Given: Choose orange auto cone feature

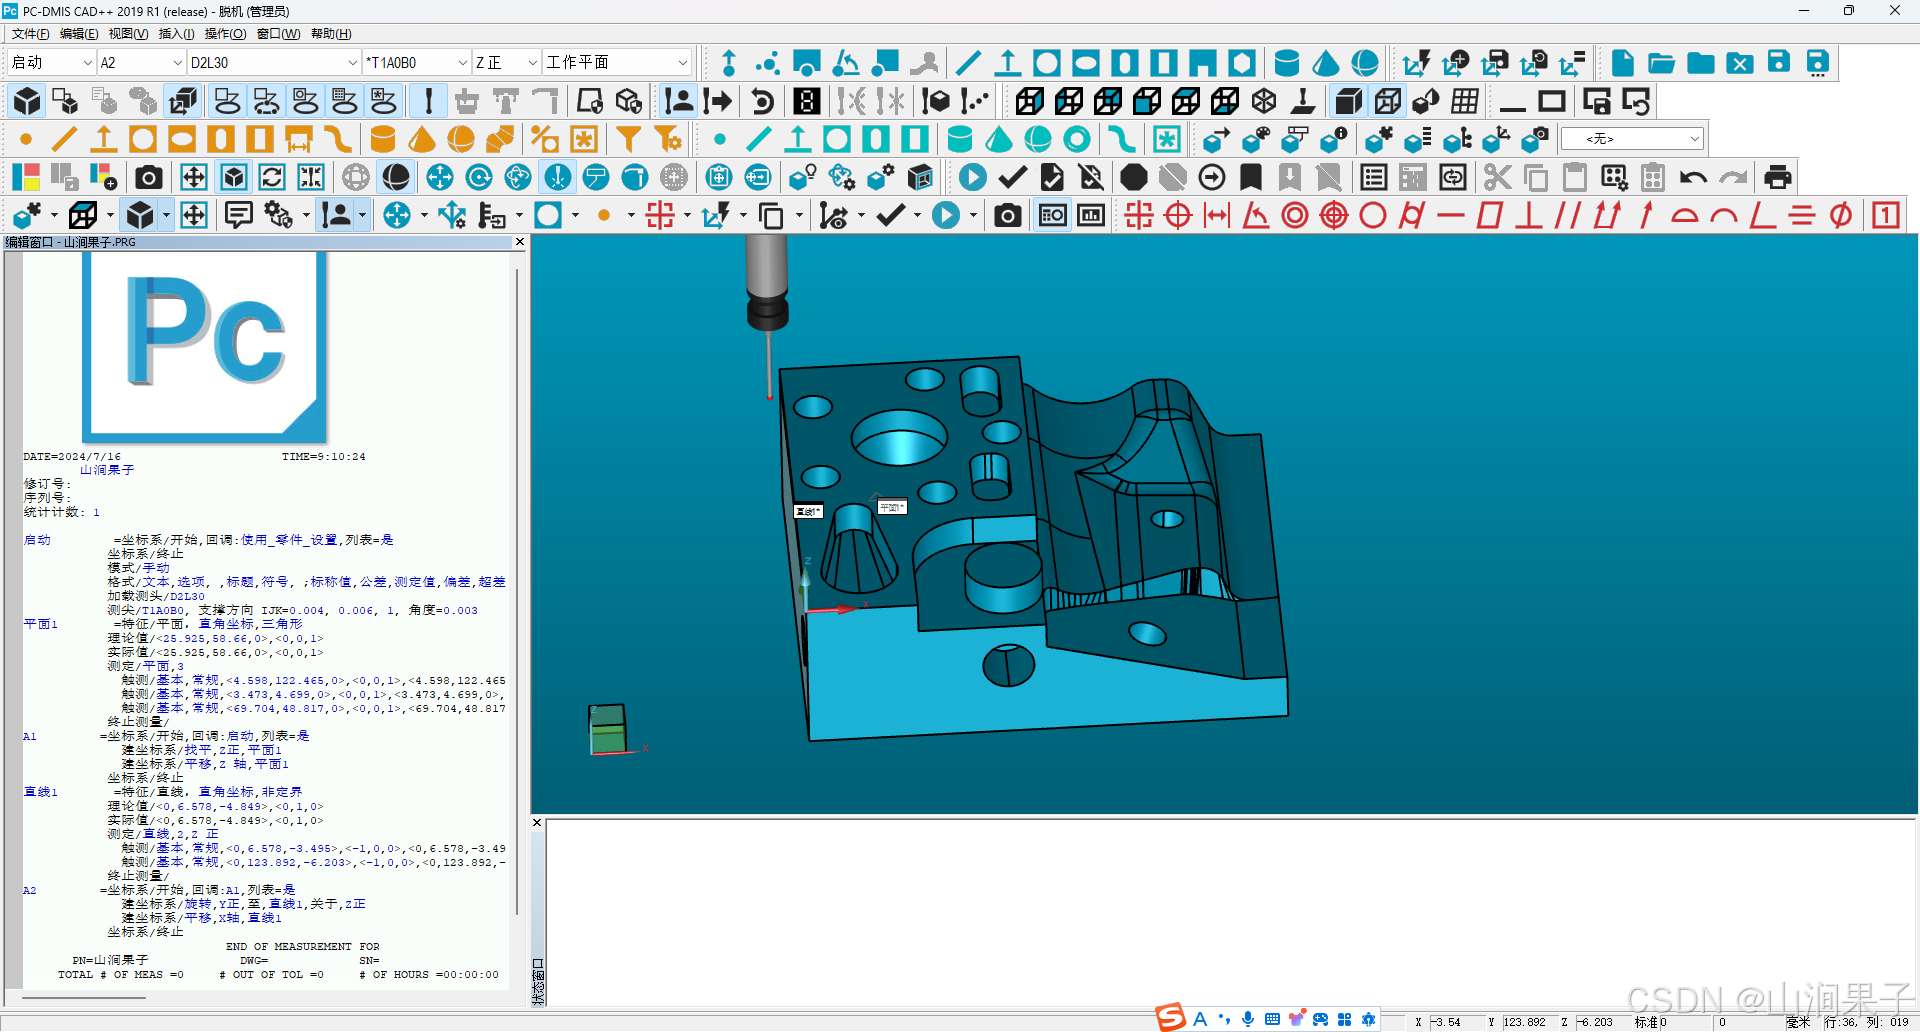Looking at the screenshot, I should point(422,139).
